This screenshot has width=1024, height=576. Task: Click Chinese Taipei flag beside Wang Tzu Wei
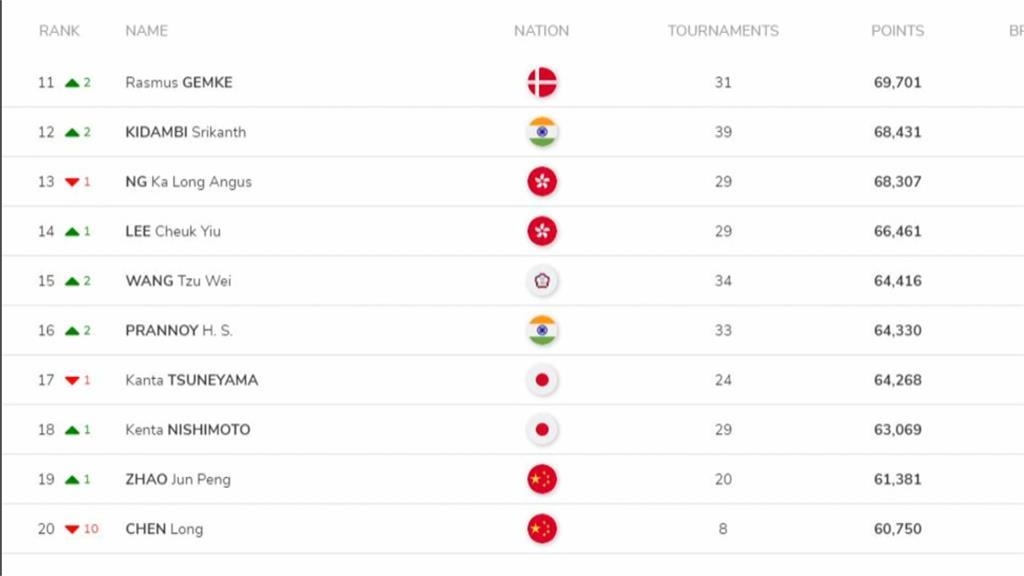[542, 281]
